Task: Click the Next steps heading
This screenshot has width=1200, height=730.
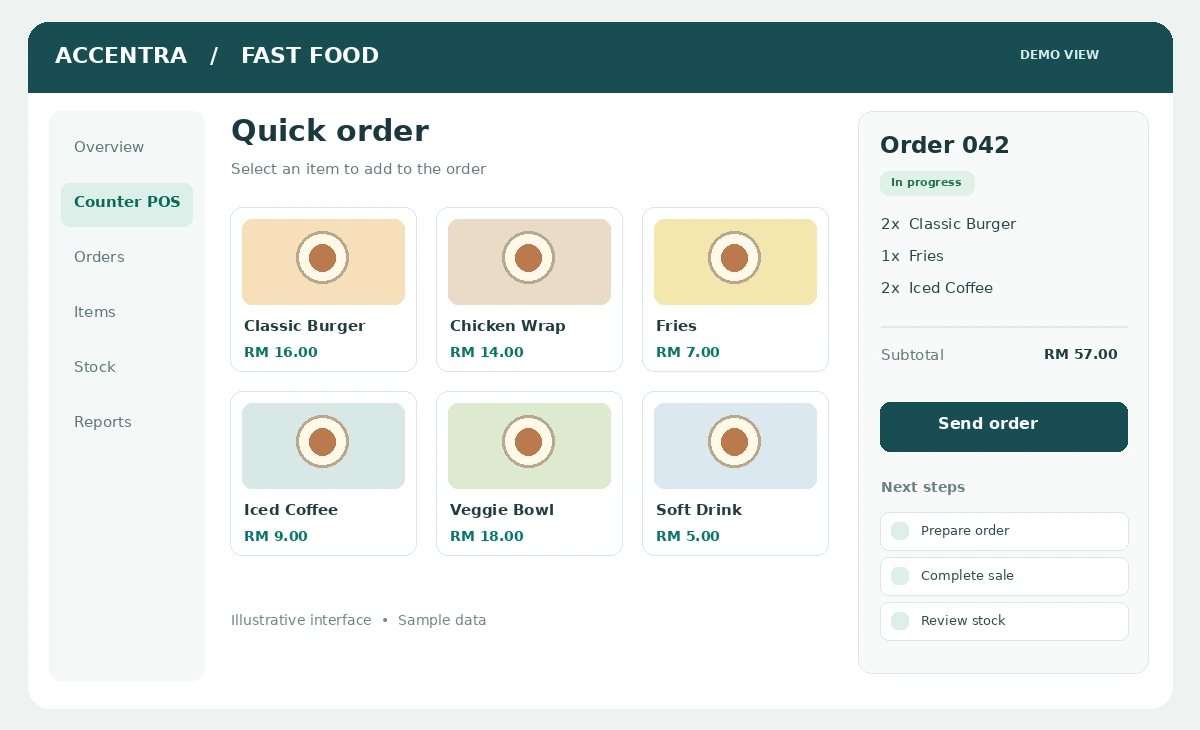Action: tap(923, 488)
